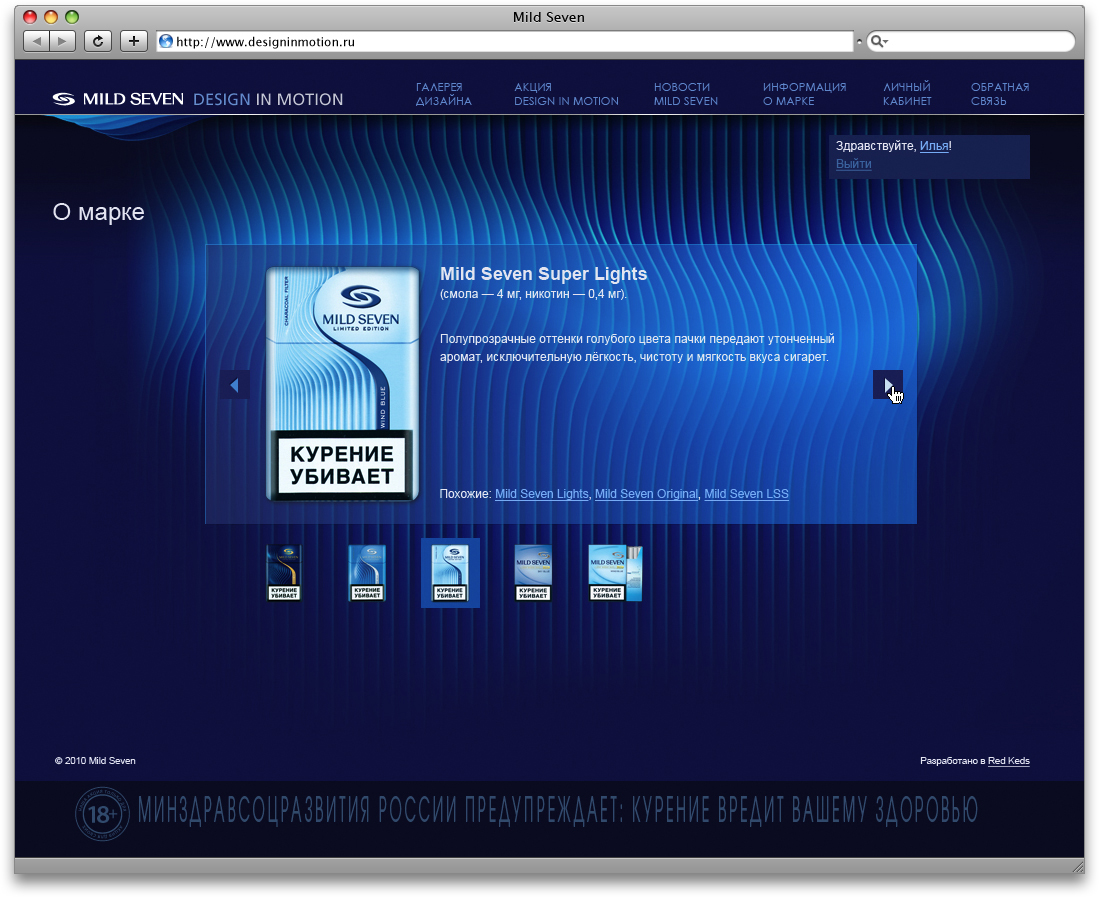Click the © 2010 Mild Seven copyright text

(95, 761)
